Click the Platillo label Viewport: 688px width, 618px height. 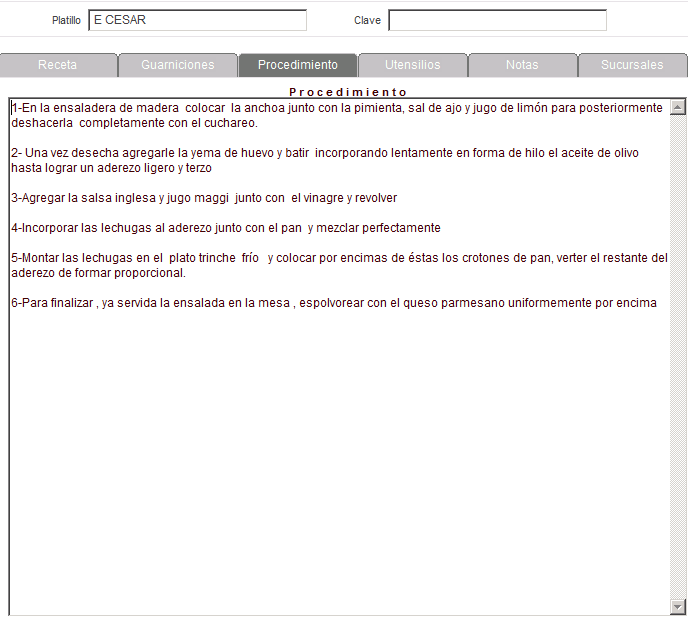tap(66, 21)
